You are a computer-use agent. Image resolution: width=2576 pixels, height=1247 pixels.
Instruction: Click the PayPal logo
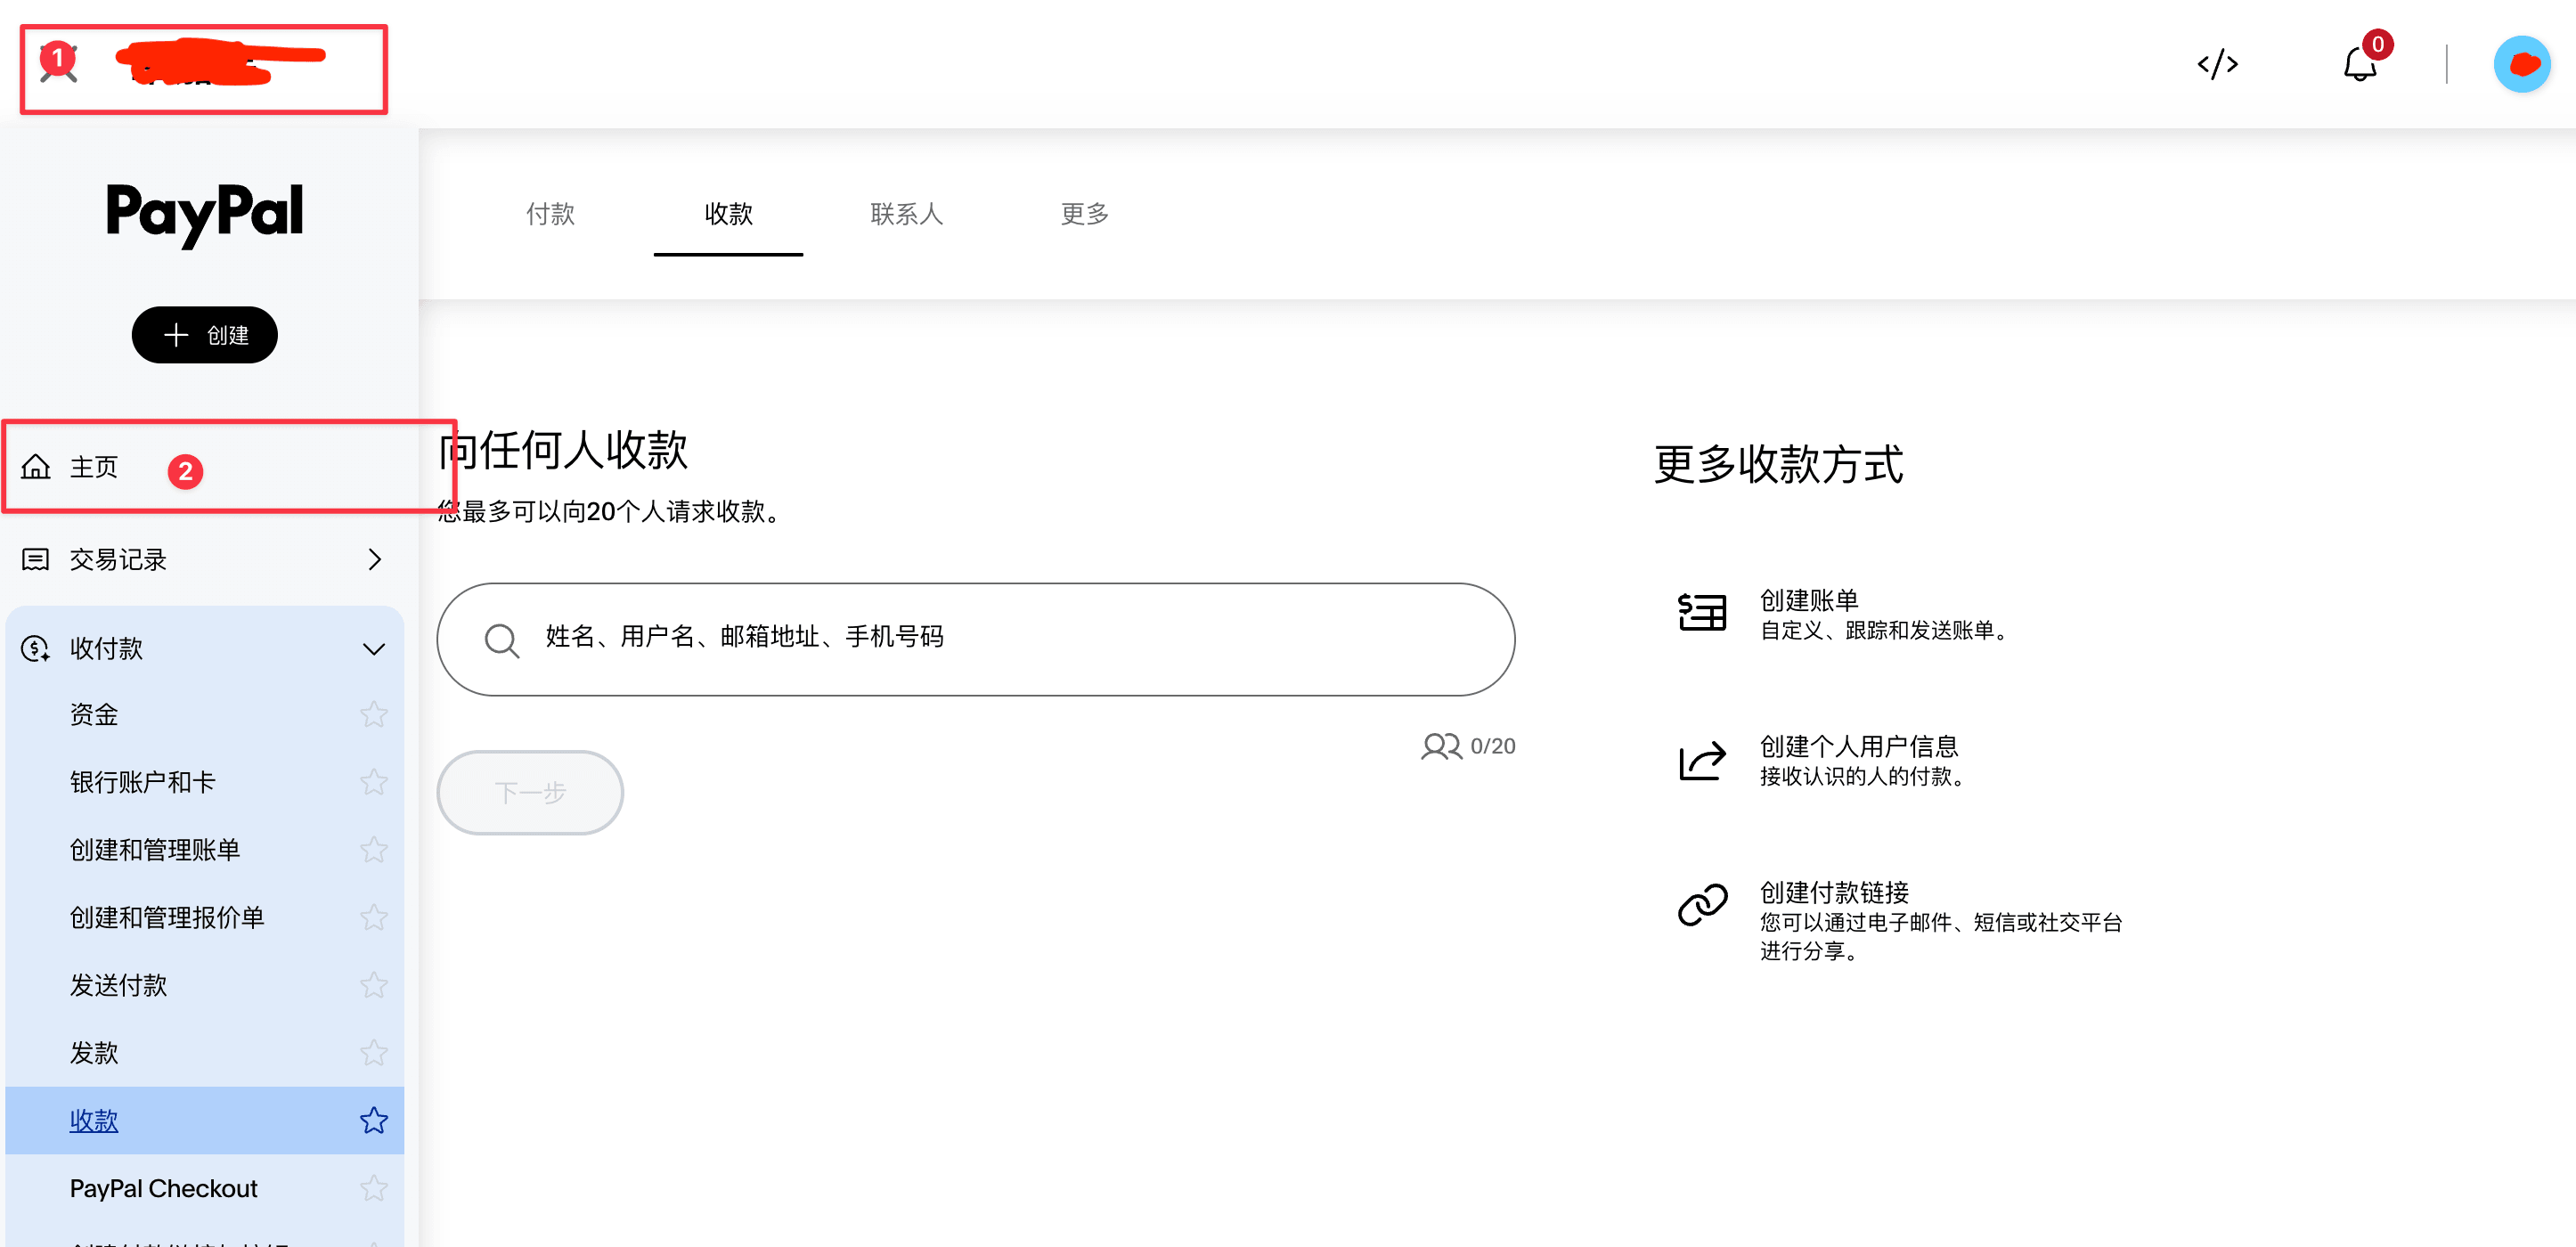205,212
